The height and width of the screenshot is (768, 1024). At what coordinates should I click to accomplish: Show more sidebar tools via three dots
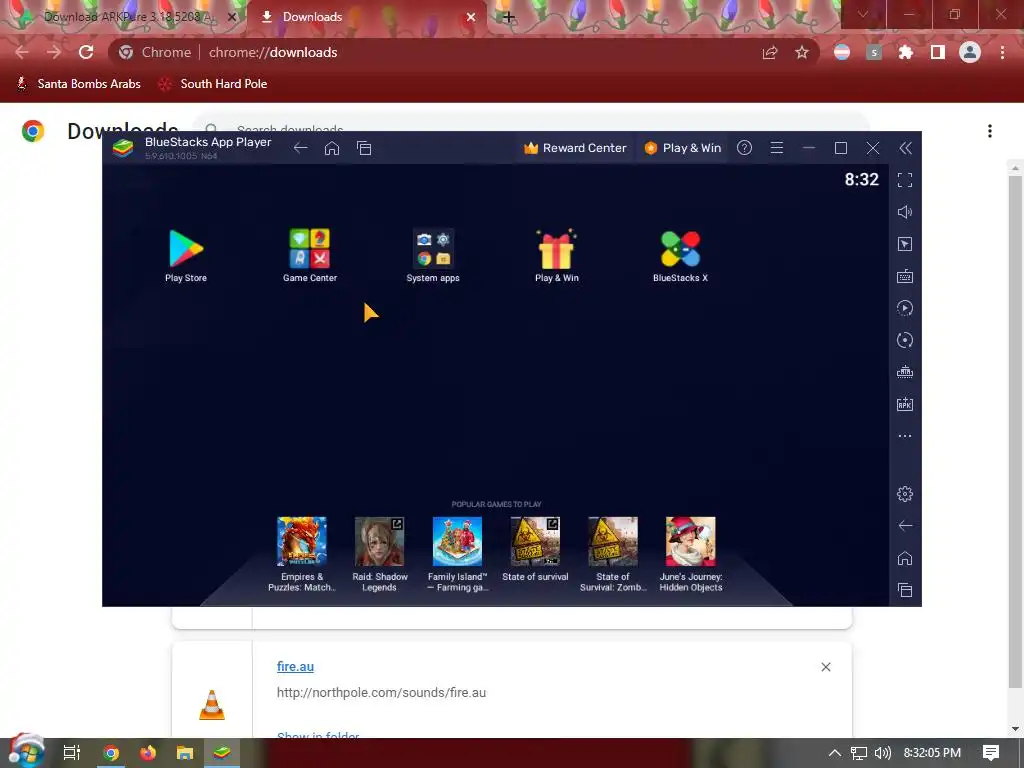point(904,436)
